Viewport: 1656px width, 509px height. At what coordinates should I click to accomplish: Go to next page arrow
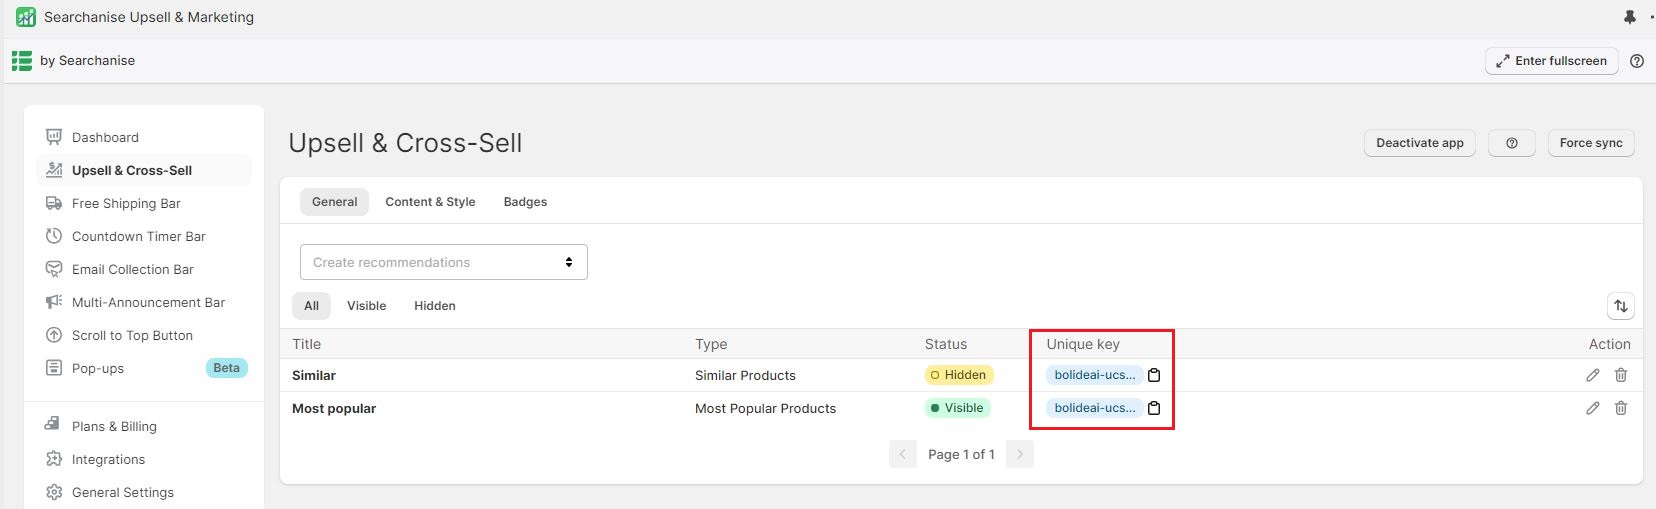click(x=1020, y=454)
